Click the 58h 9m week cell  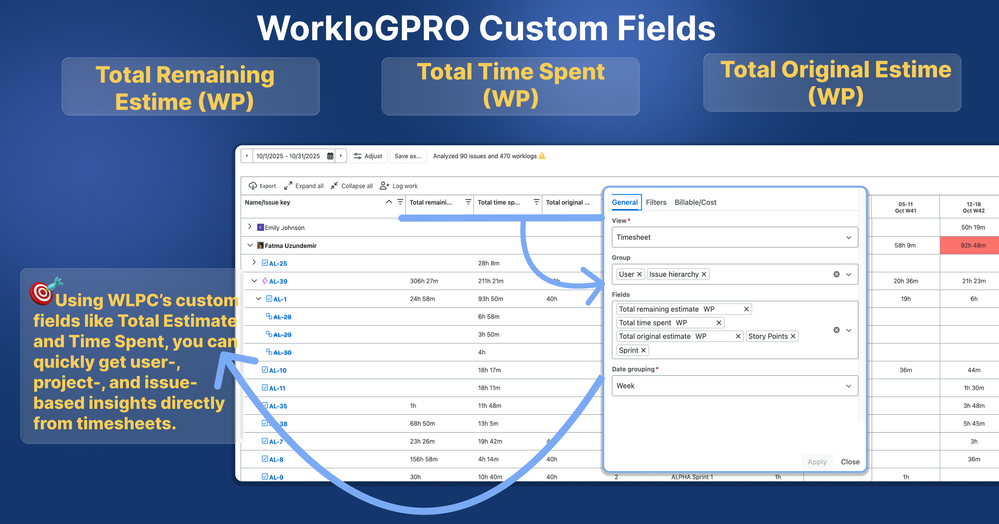tap(905, 245)
